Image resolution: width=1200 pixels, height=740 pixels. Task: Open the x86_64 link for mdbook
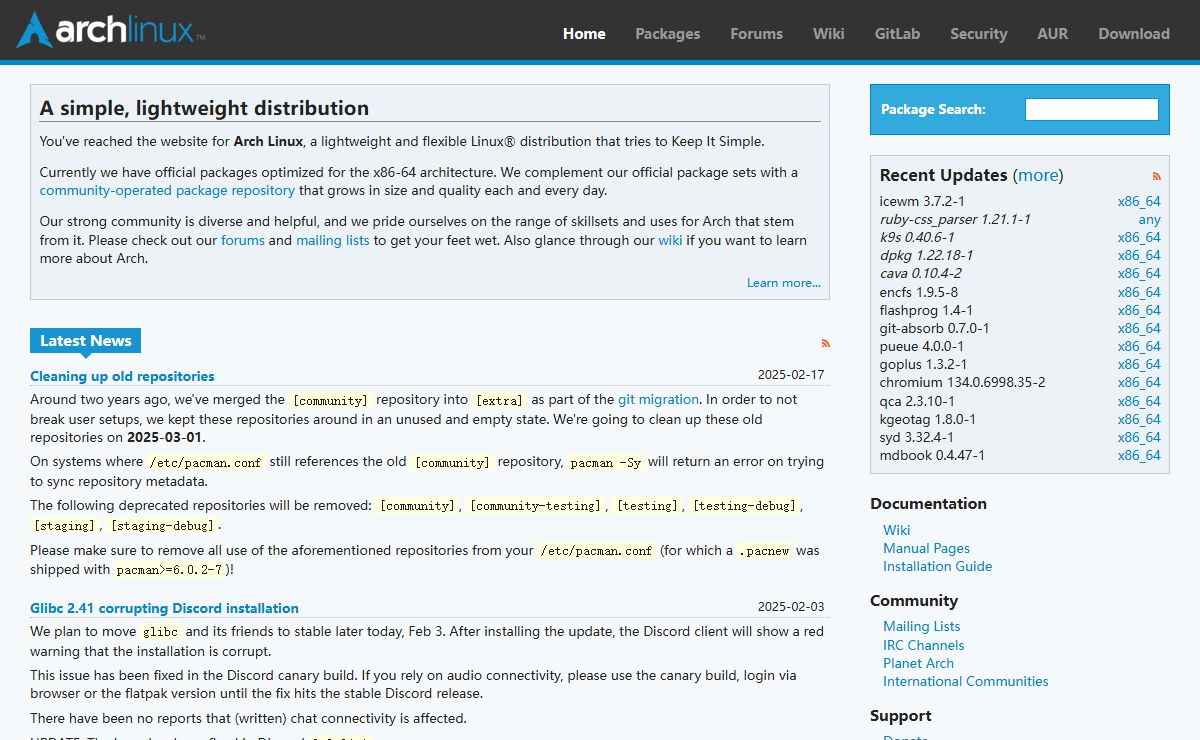pos(1139,455)
